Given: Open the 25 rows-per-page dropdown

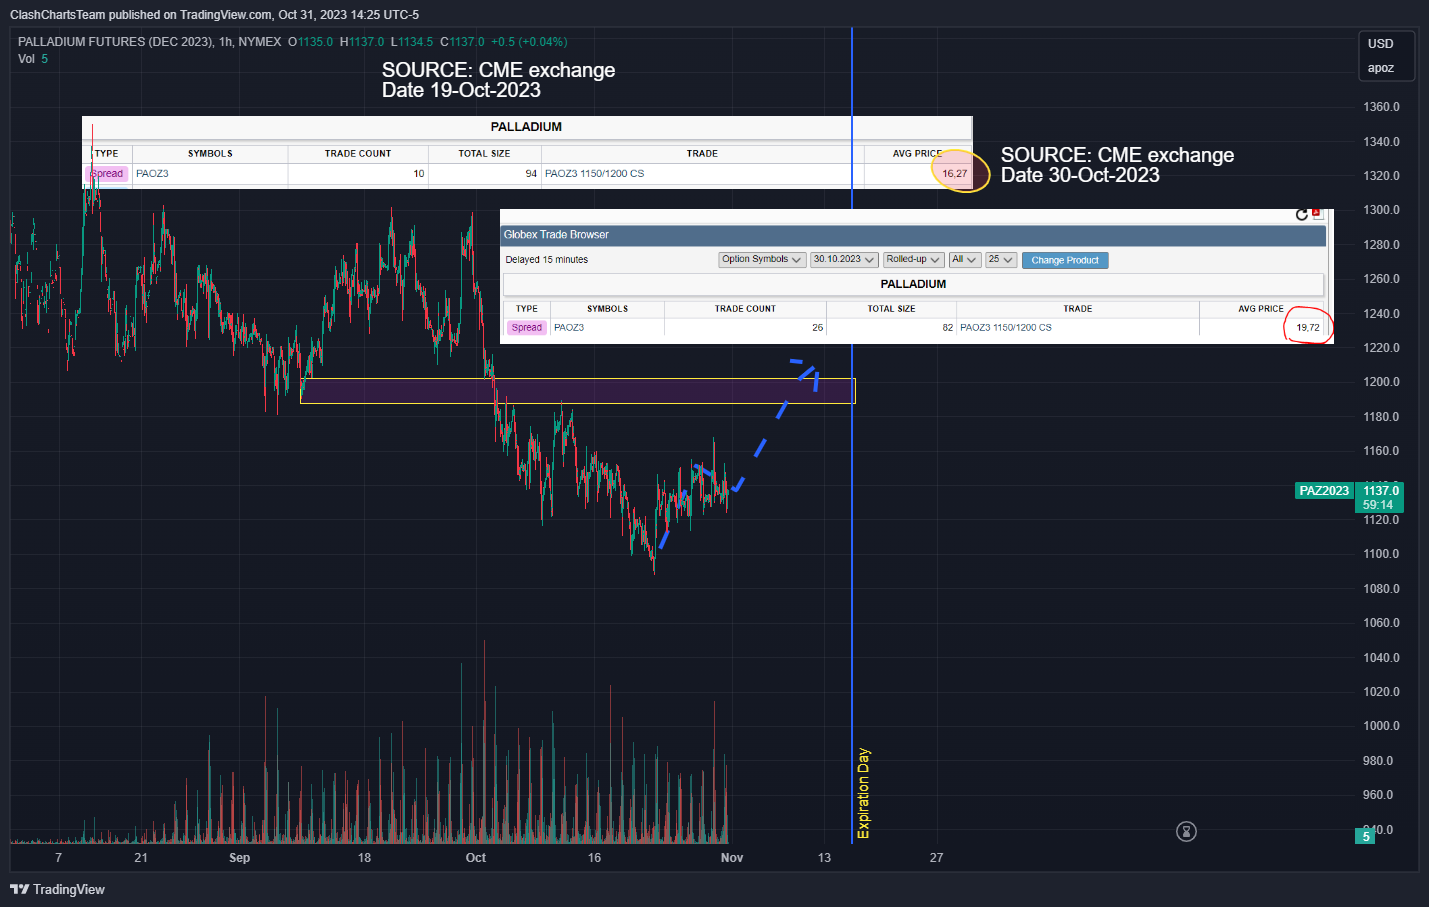Looking at the screenshot, I should pyautogui.click(x=1001, y=259).
